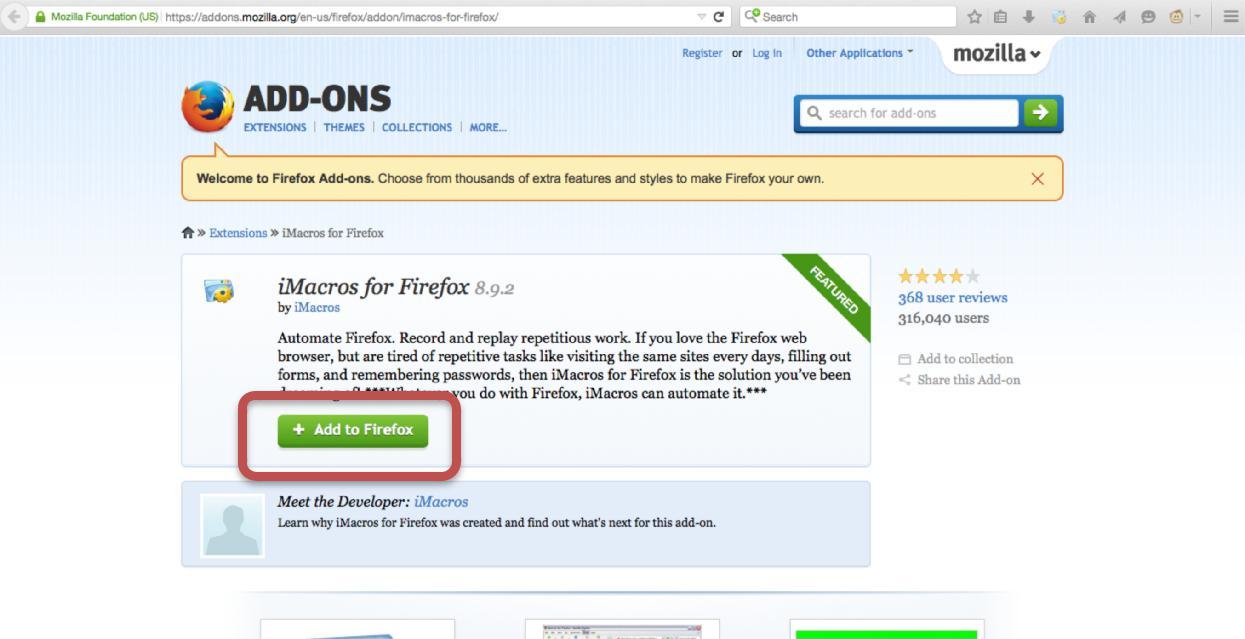Open the Extensions menu item
The image size is (1245, 639).
[275, 127]
